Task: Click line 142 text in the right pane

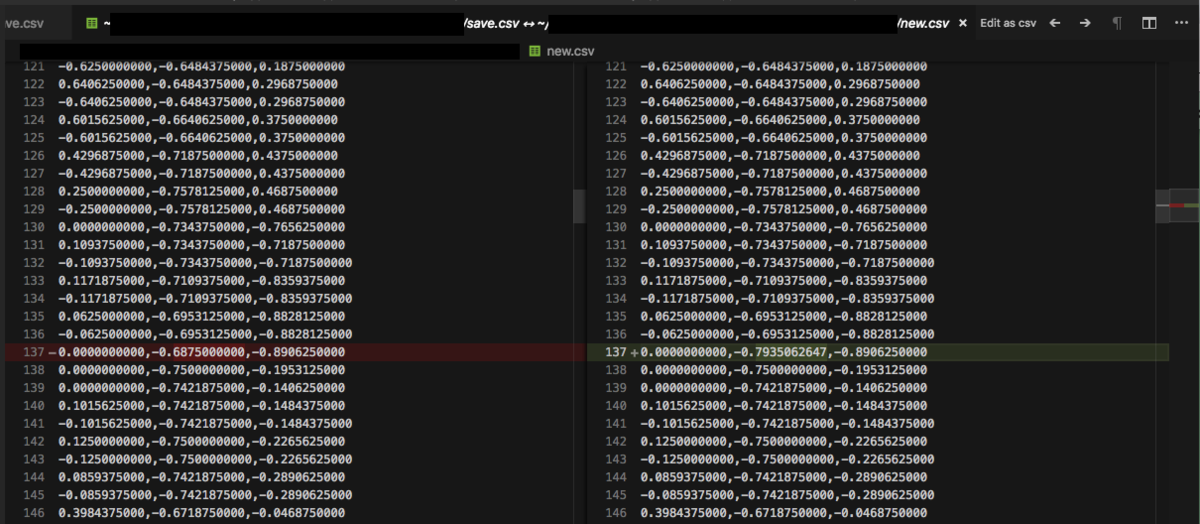Action: 783,441
